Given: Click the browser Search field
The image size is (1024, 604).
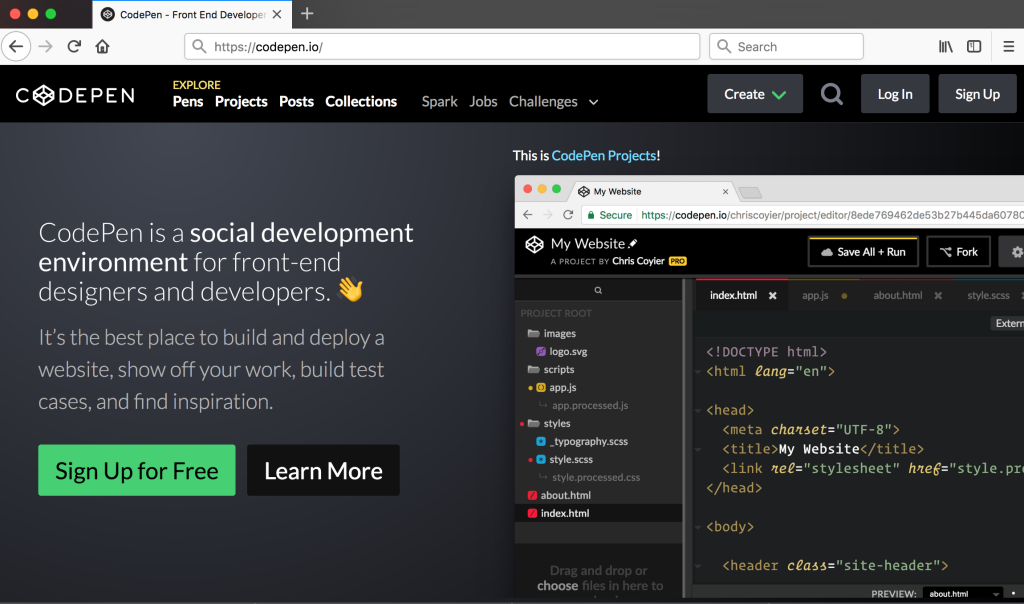Looking at the screenshot, I should pyautogui.click(x=786, y=46).
